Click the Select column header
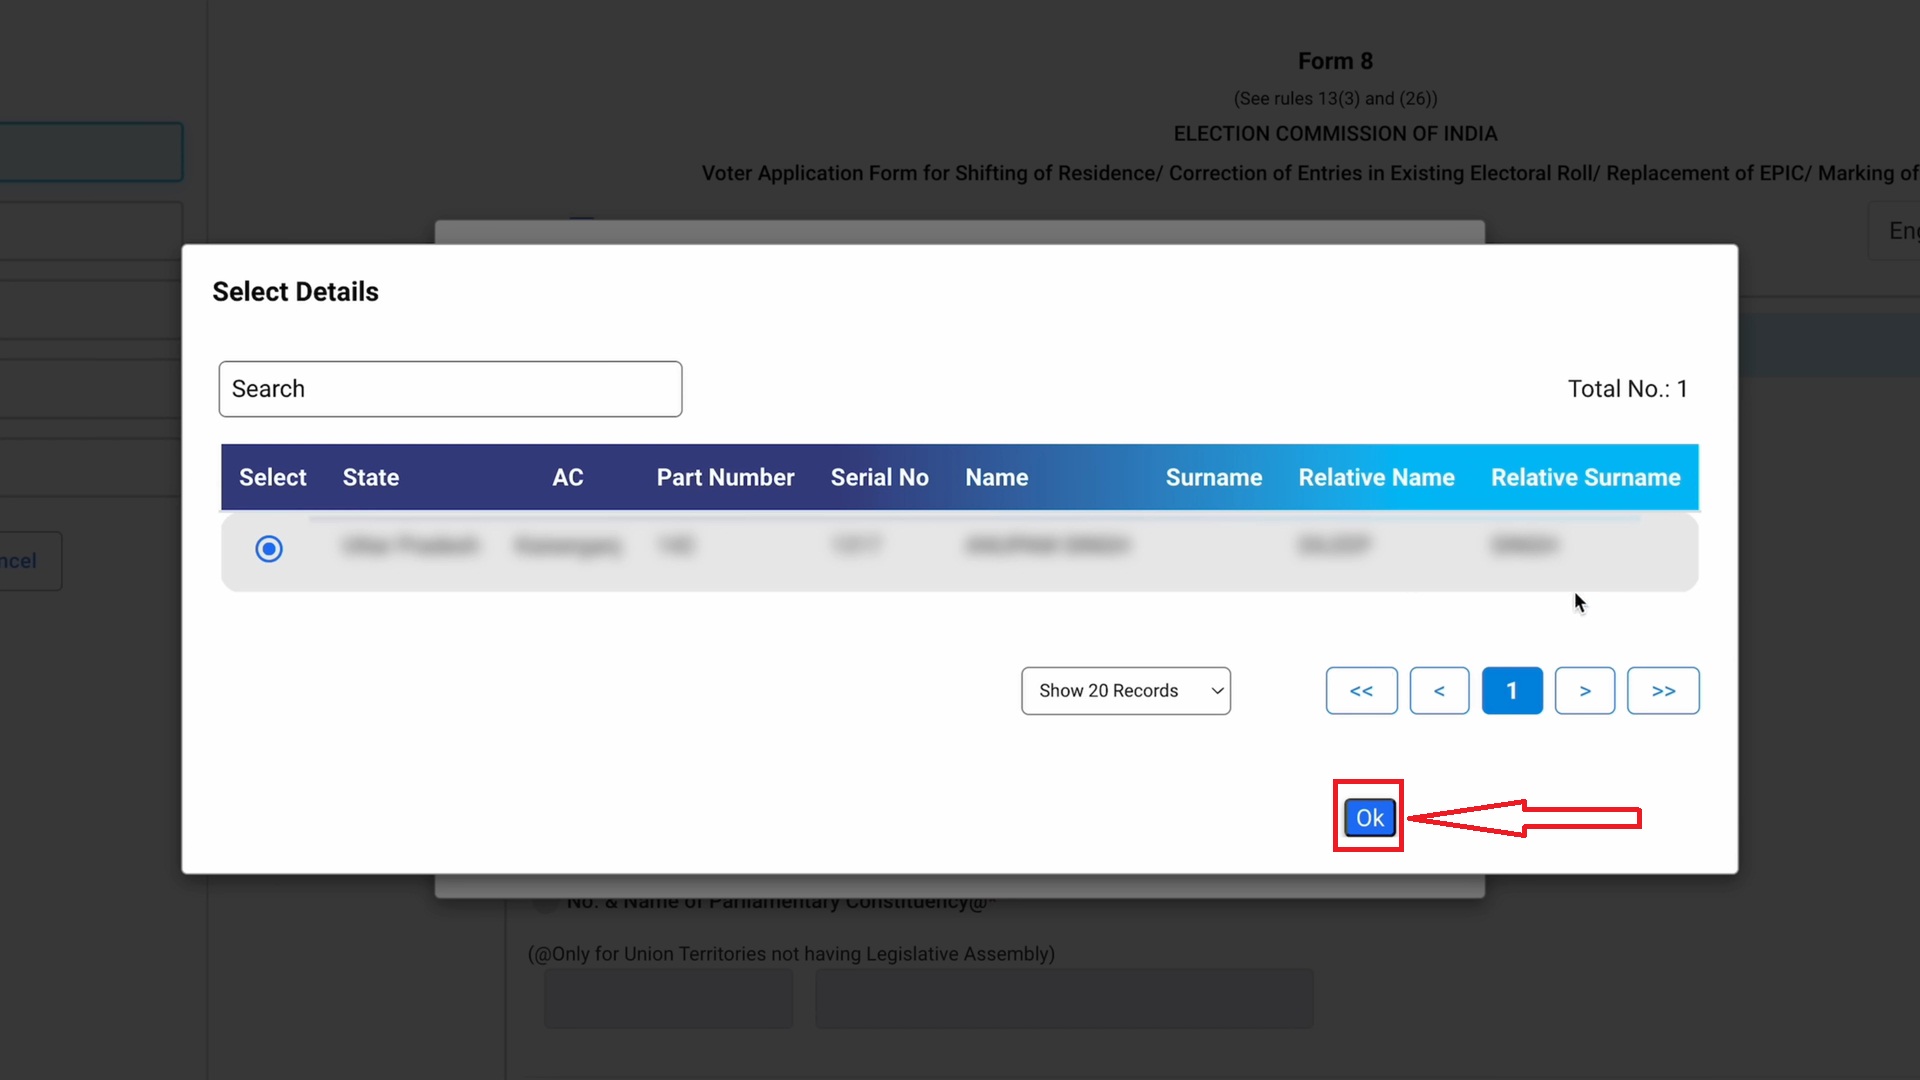The height and width of the screenshot is (1080, 1920). [271, 477]
